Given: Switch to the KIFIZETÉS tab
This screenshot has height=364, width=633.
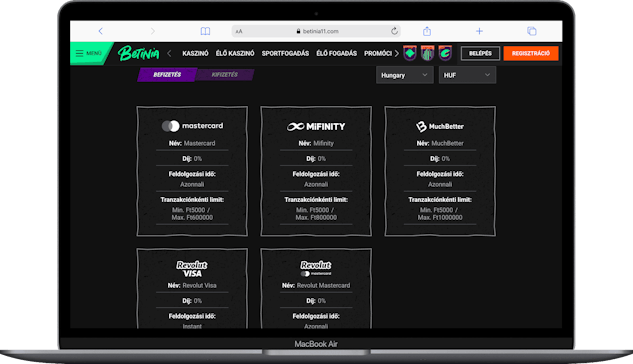Looking at the screenshot, I should coord(225,75).
